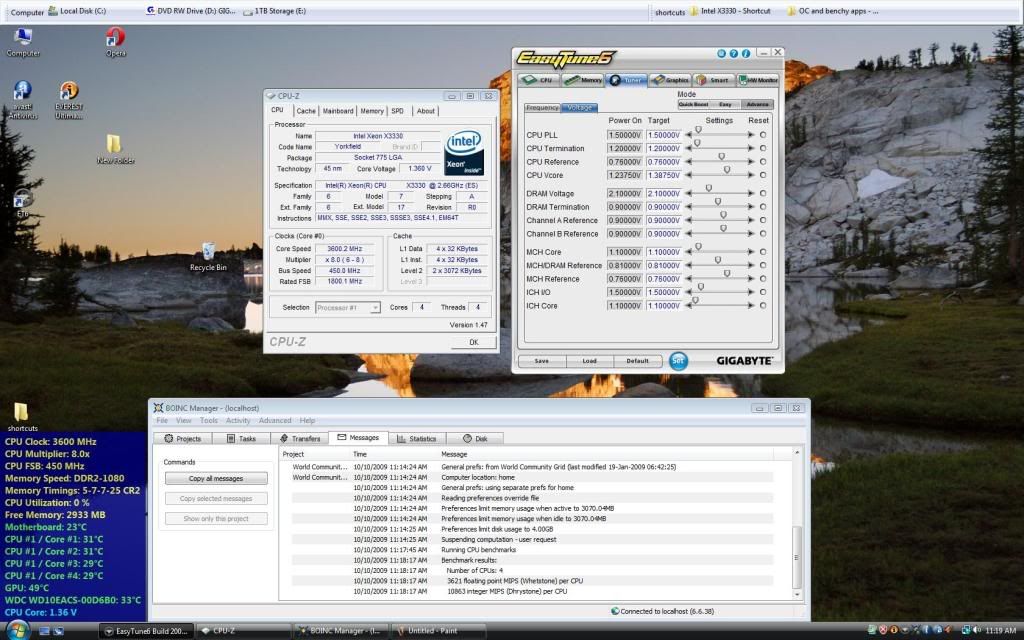Open the Advanced menu in BOINC Manager
Viewport: 1024px width, 640px height.
[274, 421]
